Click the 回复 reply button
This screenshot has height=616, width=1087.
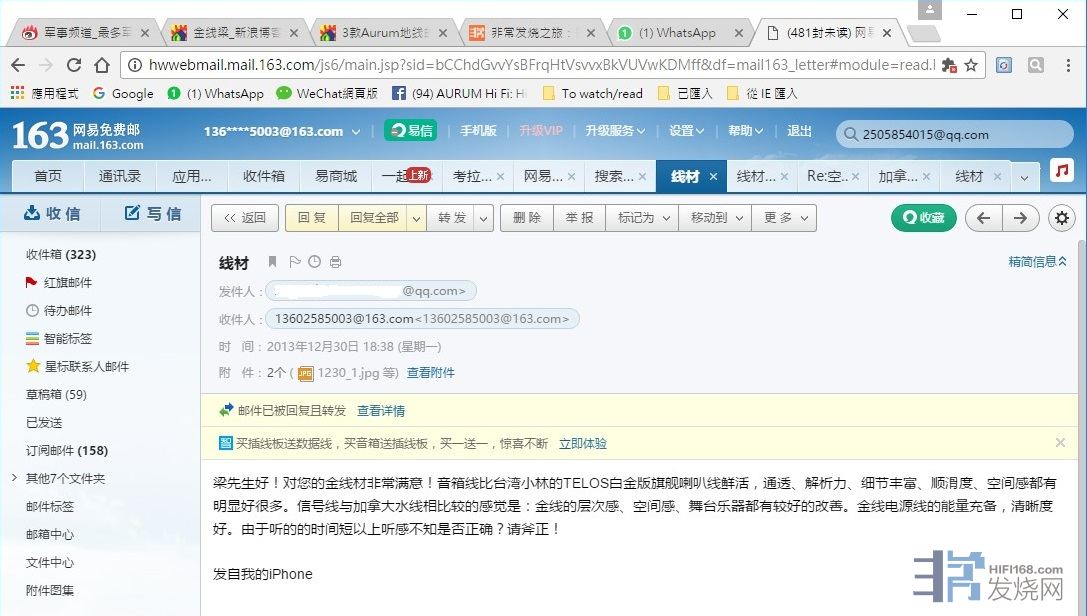coord(311,218)
